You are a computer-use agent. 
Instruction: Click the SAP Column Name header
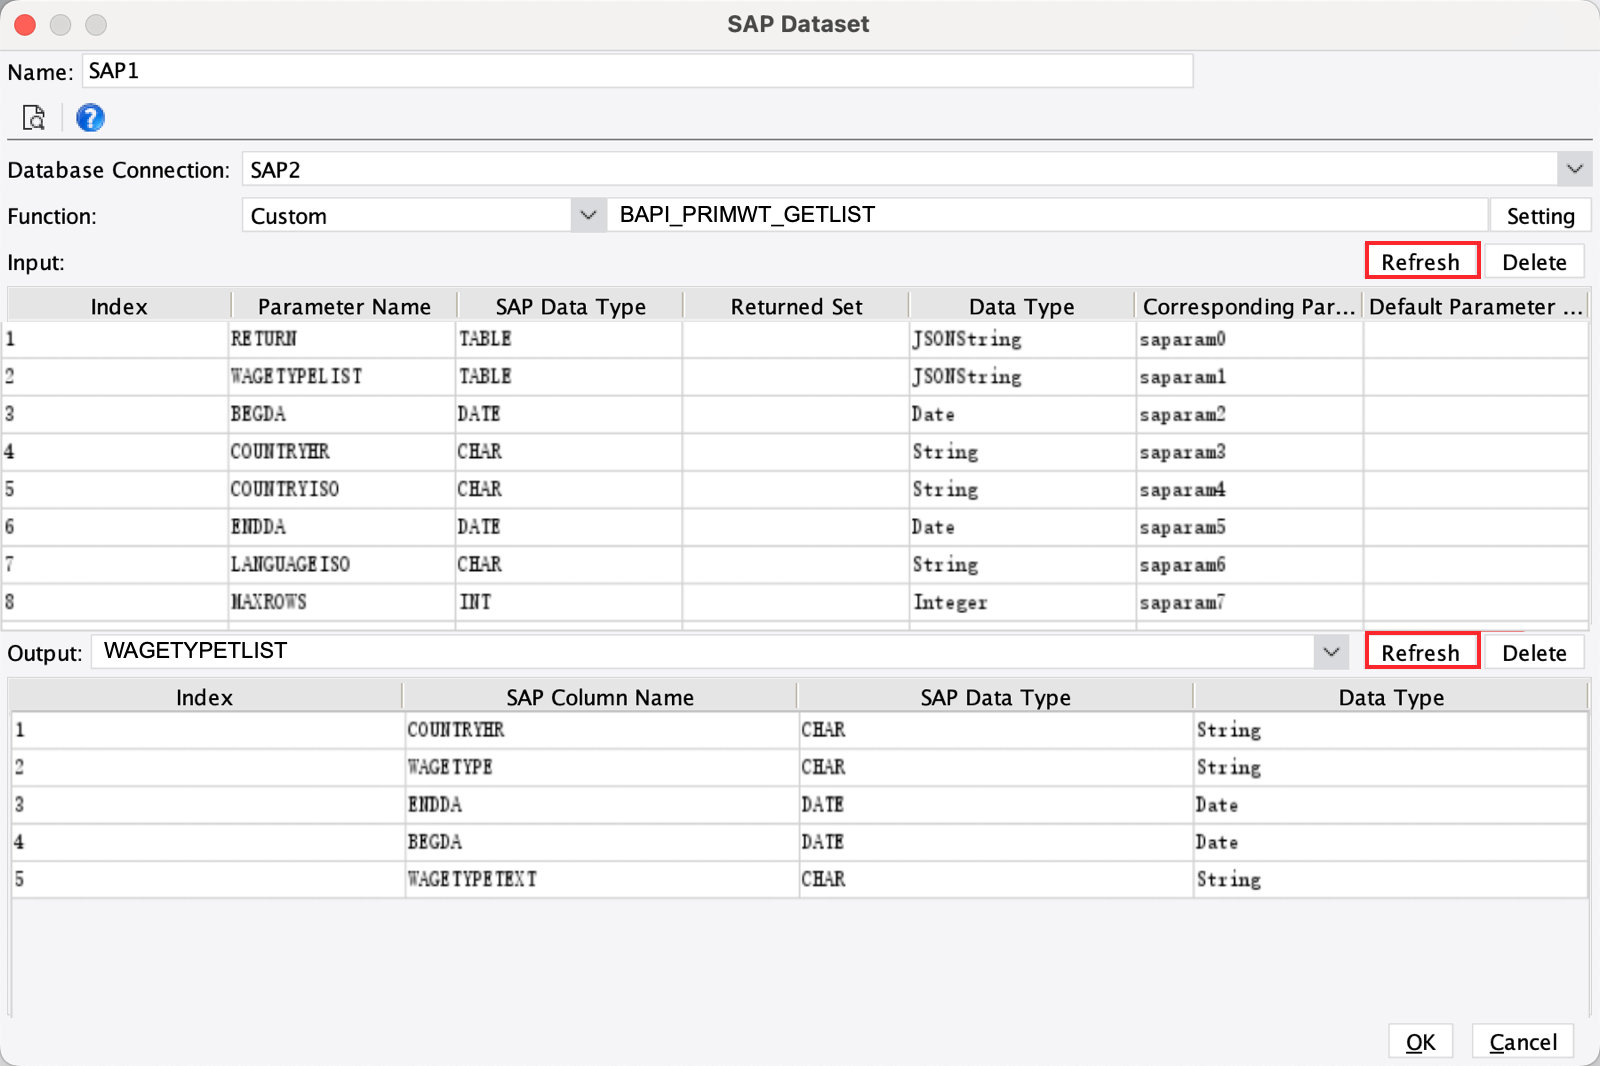(x=600, y=697)
